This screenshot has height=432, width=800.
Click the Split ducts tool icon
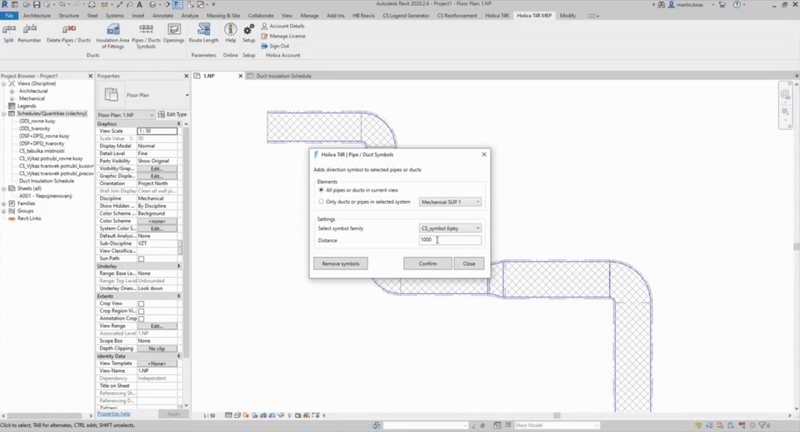(x=9, y=31)
